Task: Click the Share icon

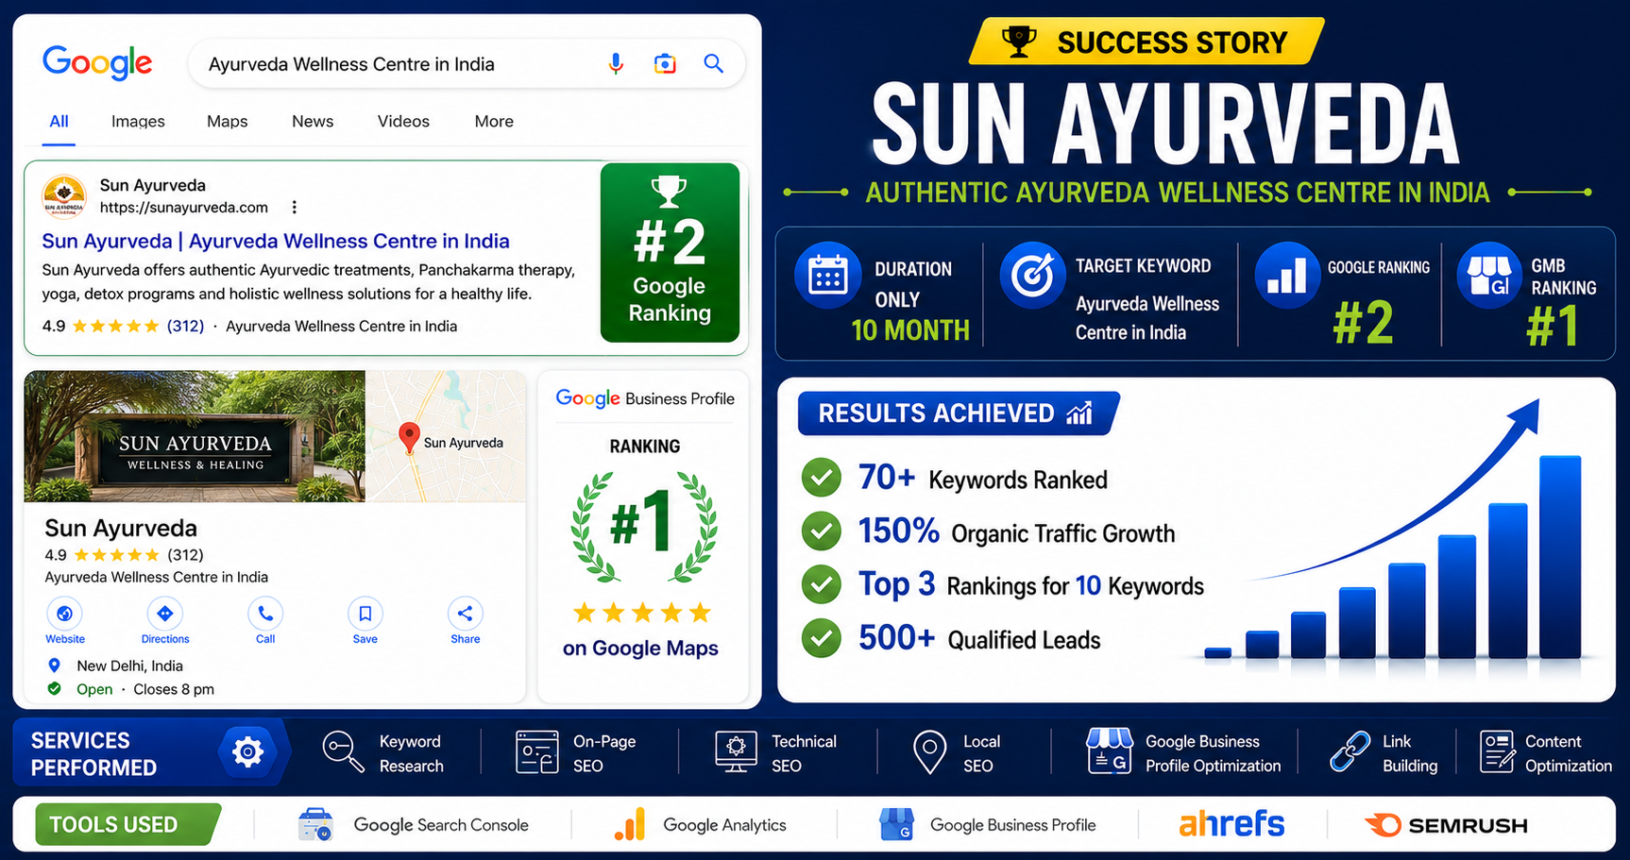Action: (x=465, y=613)
